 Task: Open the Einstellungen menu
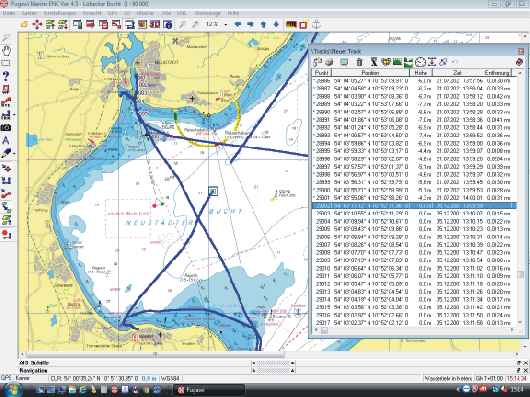pyautogui.click(x=60, y=13)
